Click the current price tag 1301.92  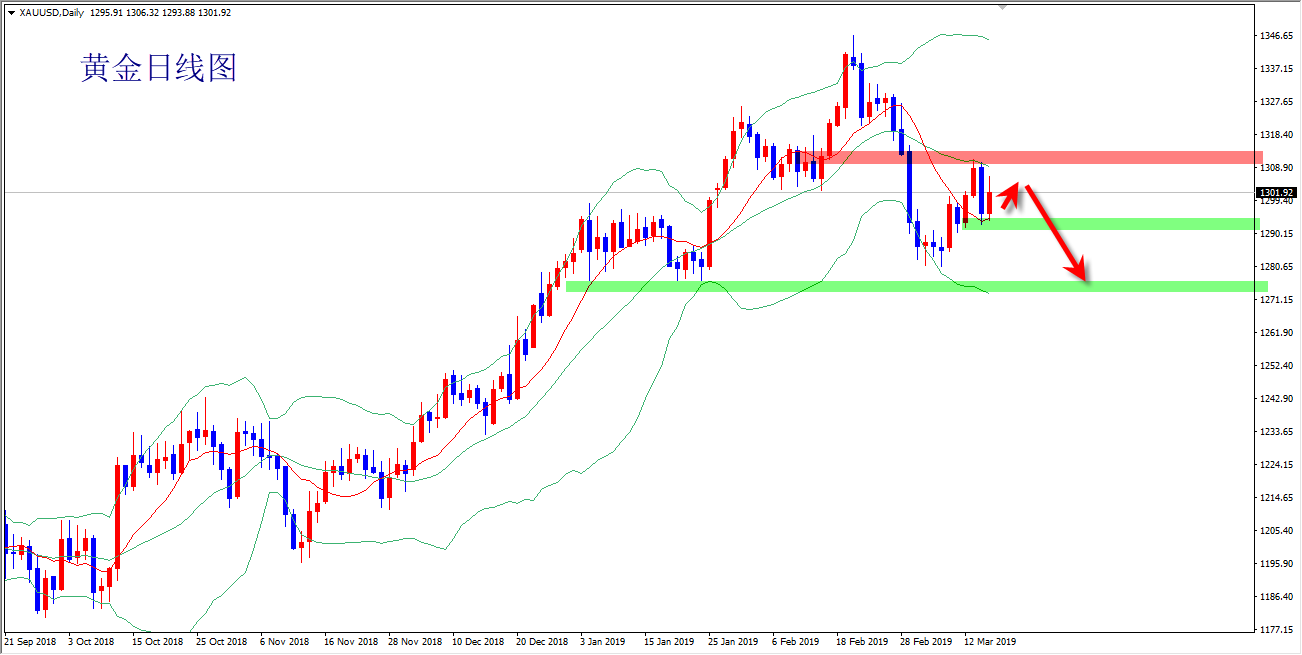click(x=1278, y=192)
